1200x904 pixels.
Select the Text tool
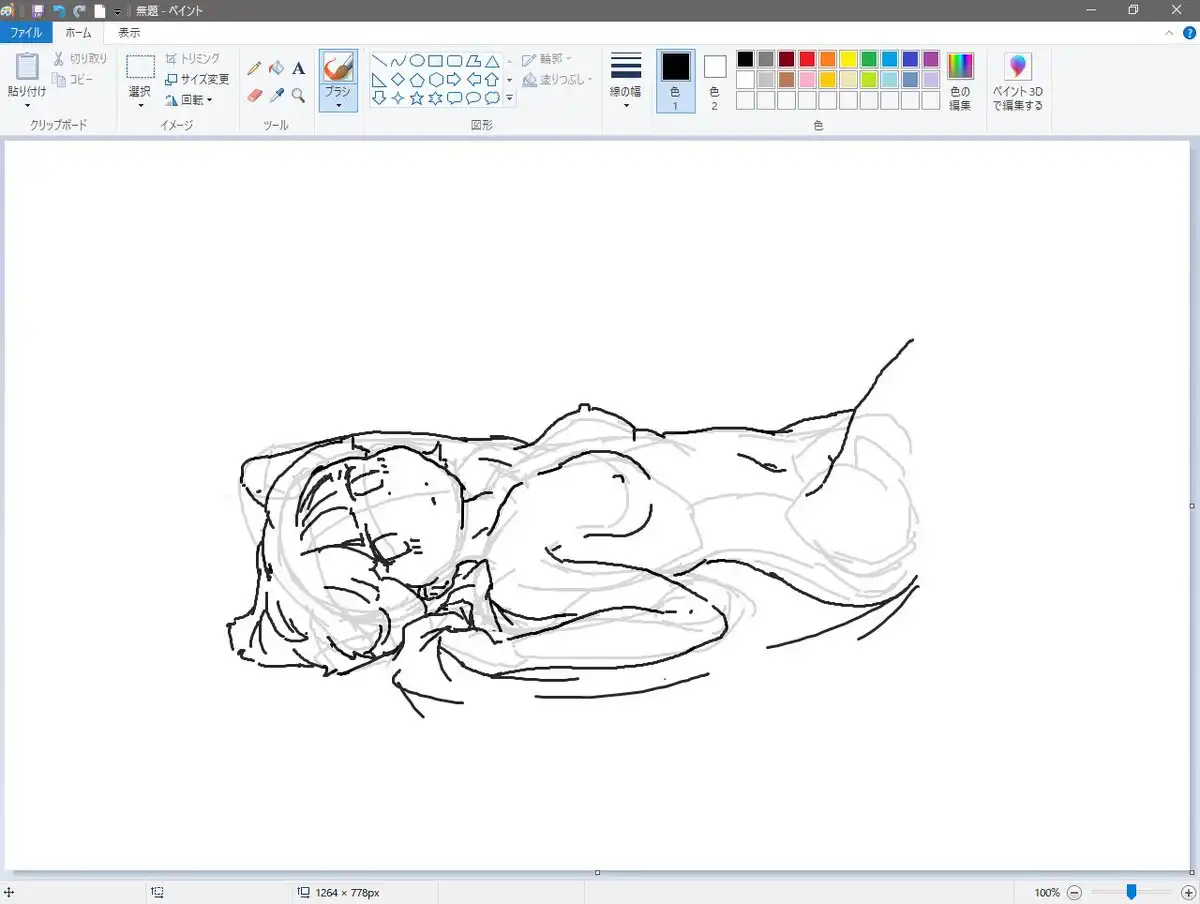(298, 68)
